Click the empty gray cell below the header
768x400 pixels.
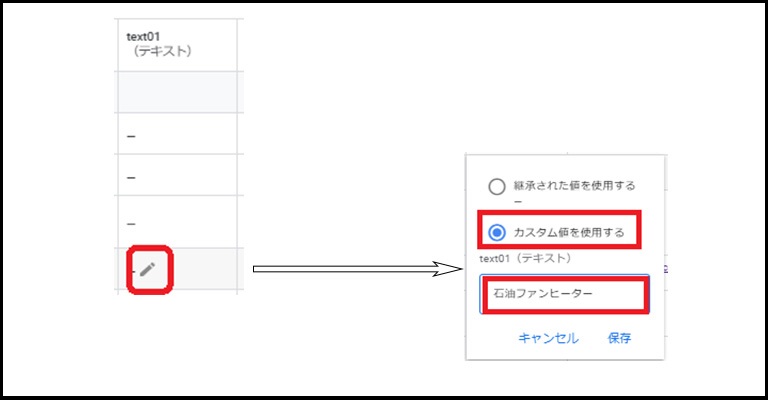tap(176, 91)
